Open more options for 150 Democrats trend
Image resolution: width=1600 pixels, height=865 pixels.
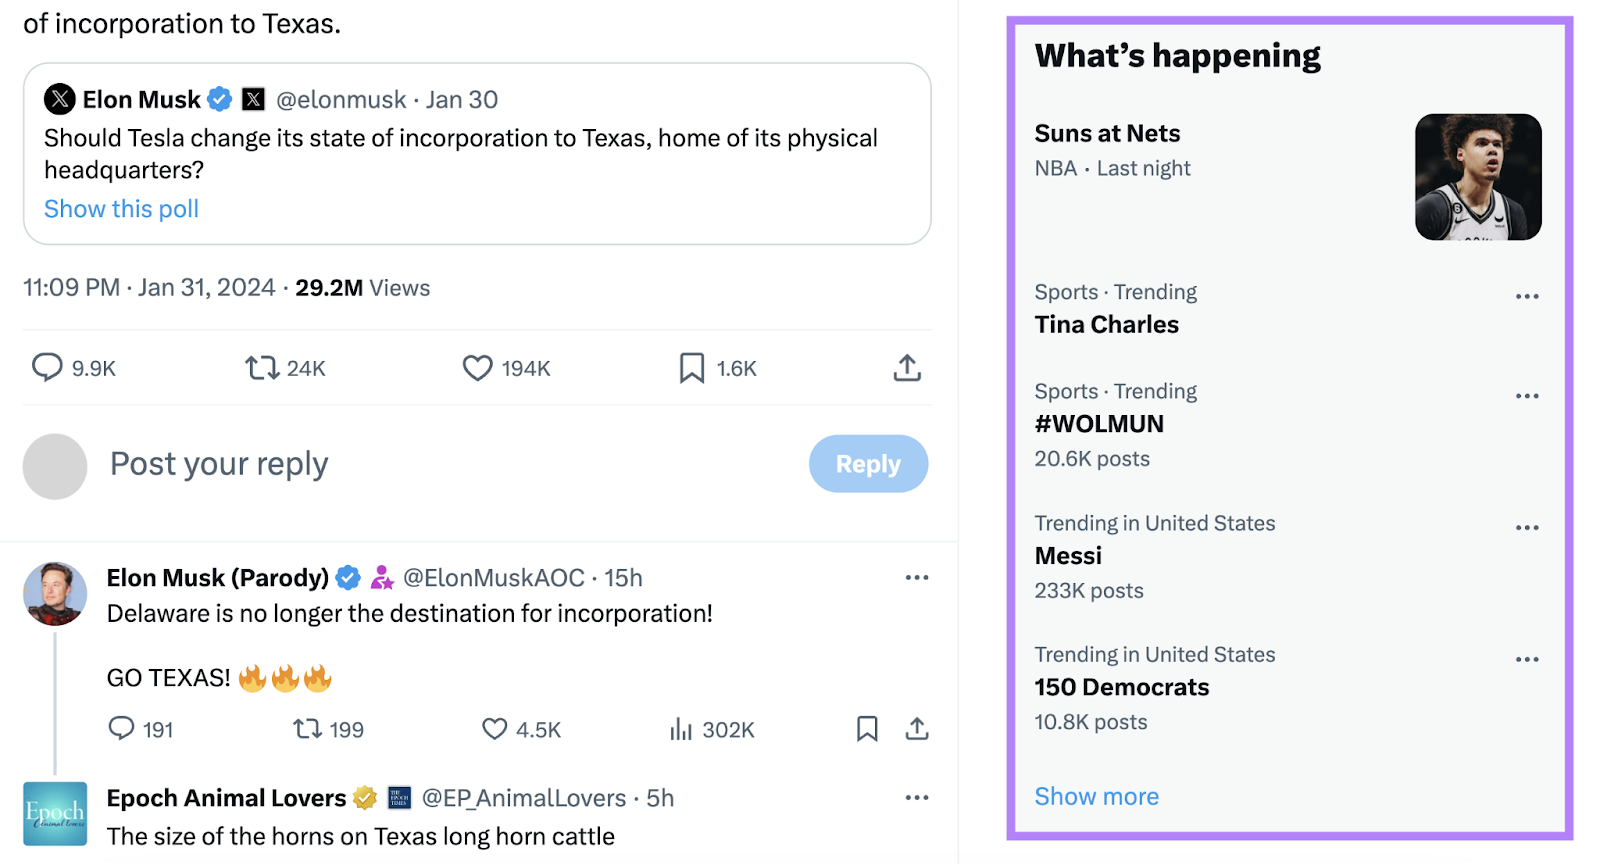click(x=1527, y=659)
